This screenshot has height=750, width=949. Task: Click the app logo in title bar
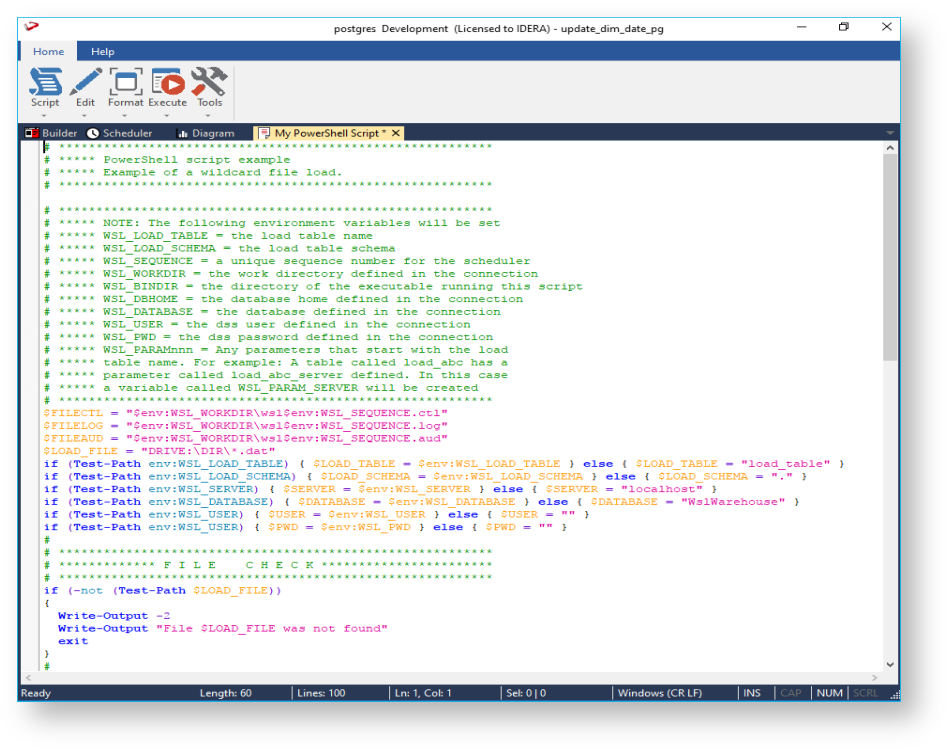click(x=31, y=27)
